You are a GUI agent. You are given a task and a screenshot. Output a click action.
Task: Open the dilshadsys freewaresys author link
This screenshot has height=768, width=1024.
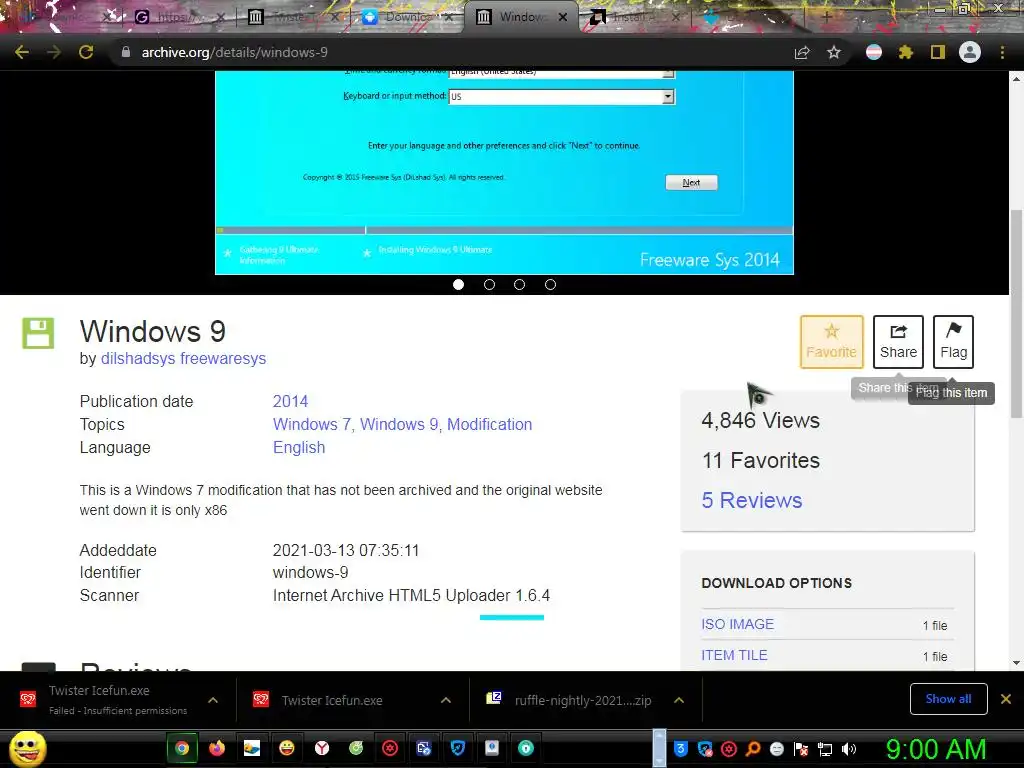coord(184,359)
